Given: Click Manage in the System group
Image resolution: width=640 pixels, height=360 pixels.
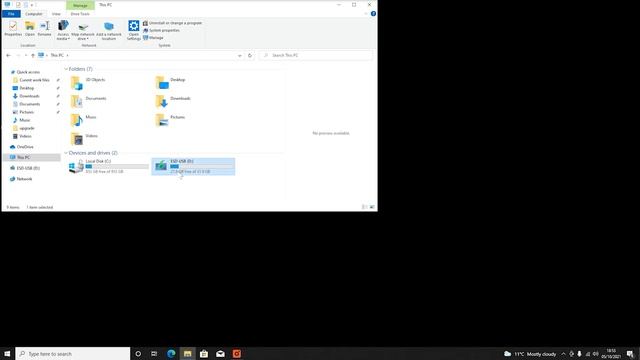Looking at the screenshot, I should click(153, 38).
